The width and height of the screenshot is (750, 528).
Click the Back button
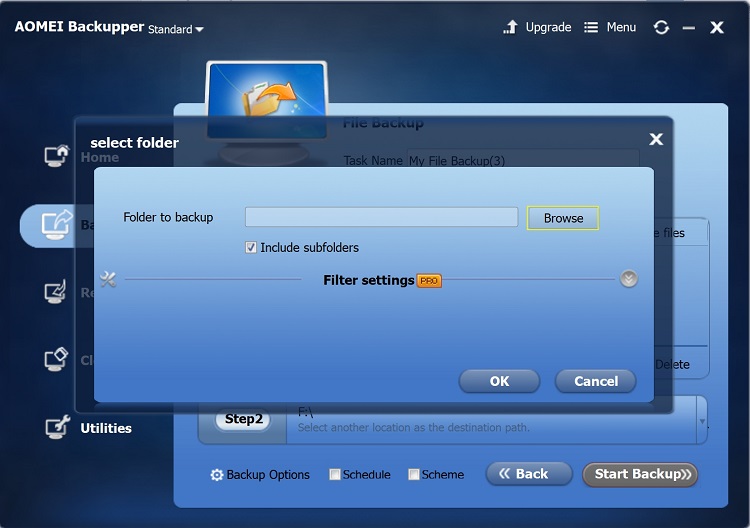coord(529,474)
